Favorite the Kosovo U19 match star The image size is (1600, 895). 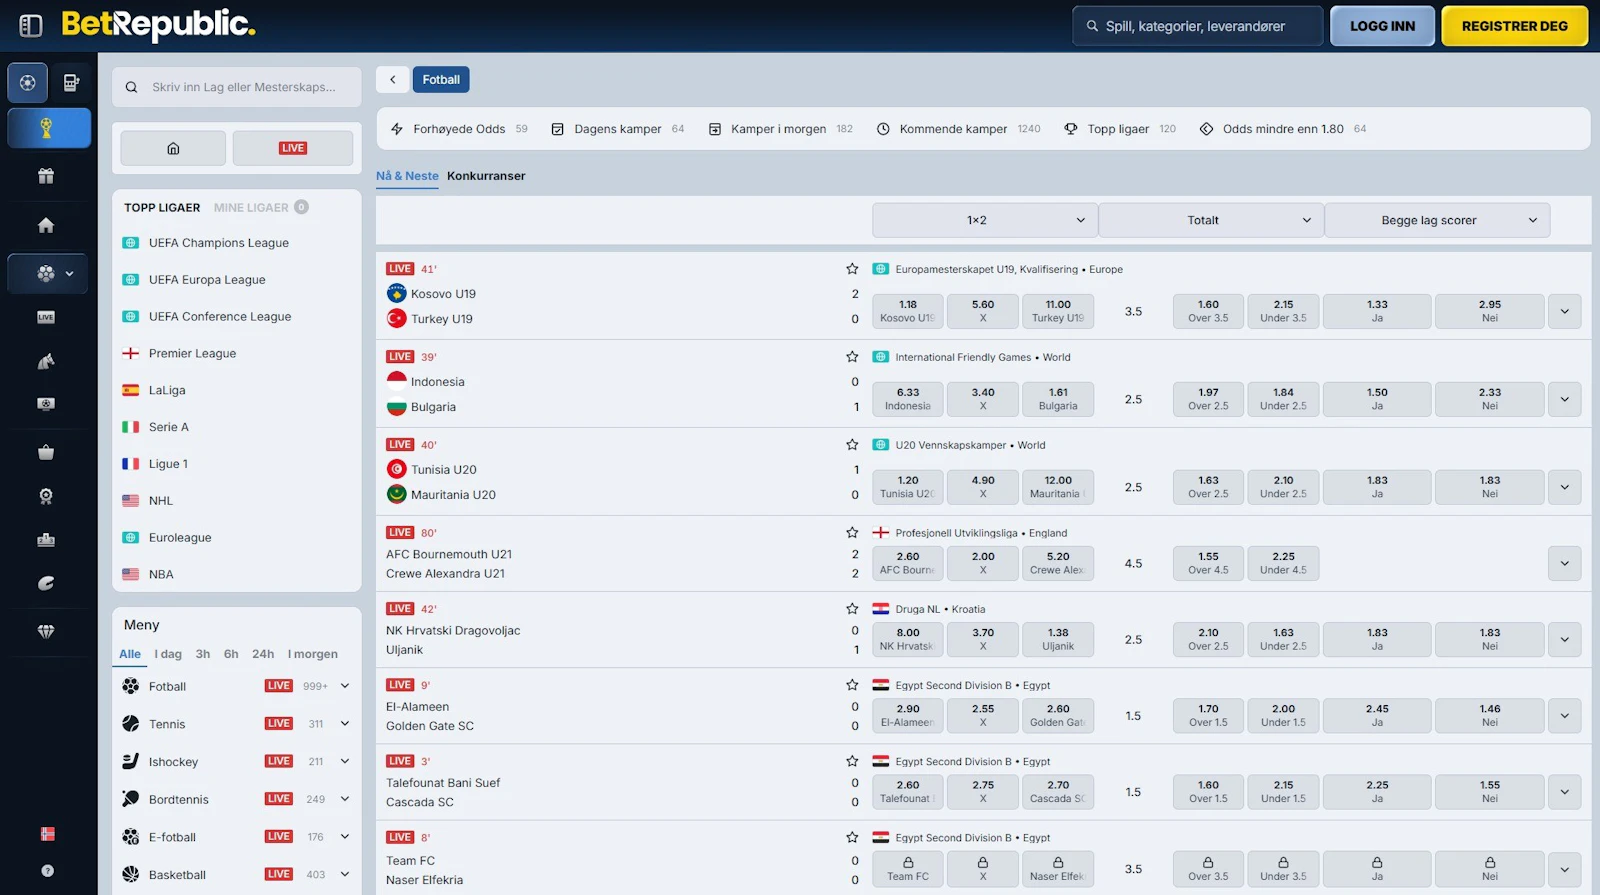852,269
